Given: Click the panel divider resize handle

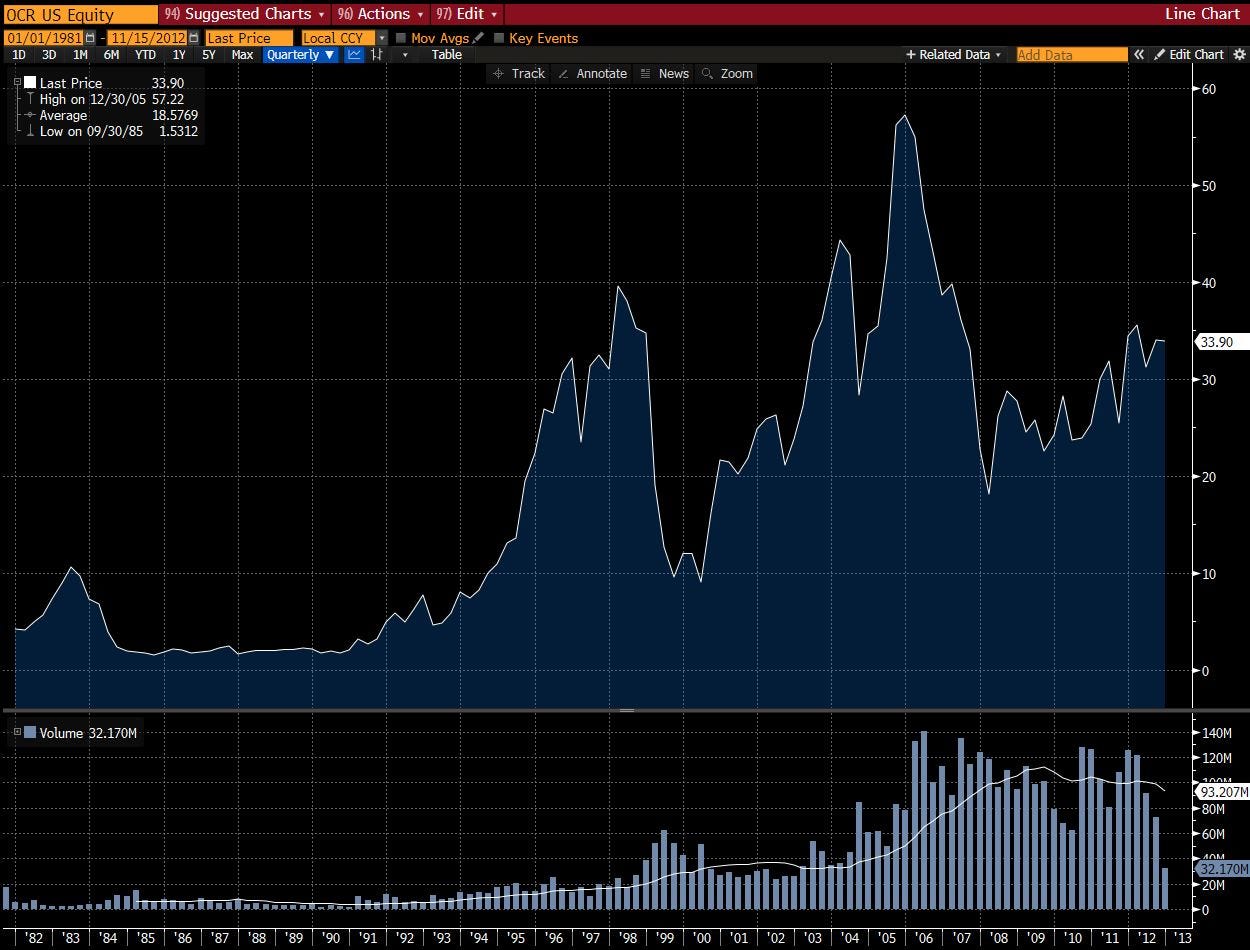Looking at the screenshot, I should 626,710.
